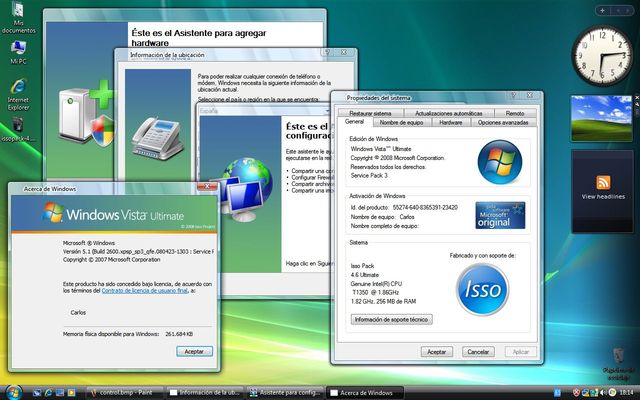640x400 pixels.
Task: Click the Microsoft original software badge
Action: coord(500,215)
